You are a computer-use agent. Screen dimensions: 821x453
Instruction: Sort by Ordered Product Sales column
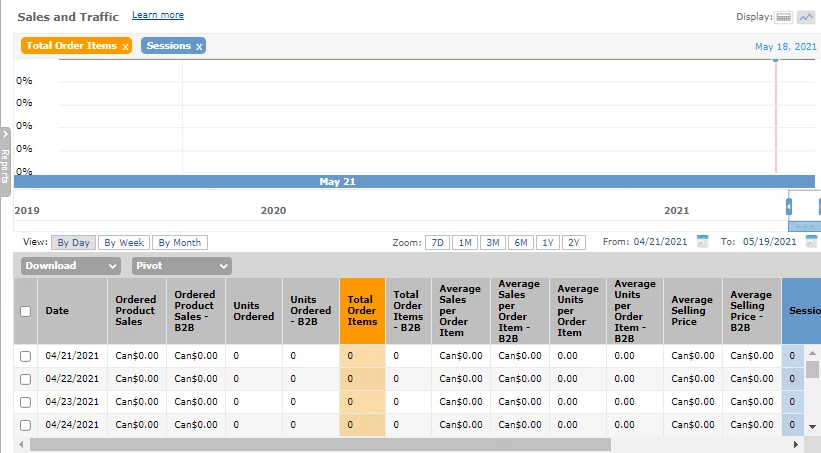137,311
